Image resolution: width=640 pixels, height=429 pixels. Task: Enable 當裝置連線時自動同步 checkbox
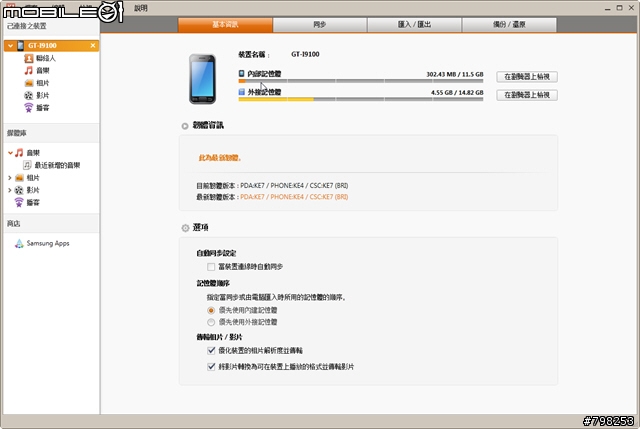click(211, 267)
